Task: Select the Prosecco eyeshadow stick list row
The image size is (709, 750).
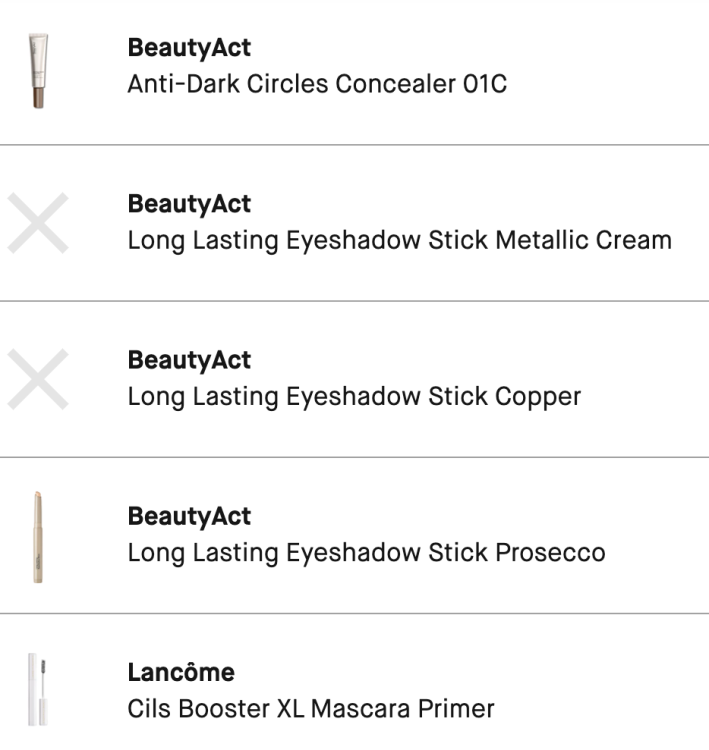Action: [650, 534]
